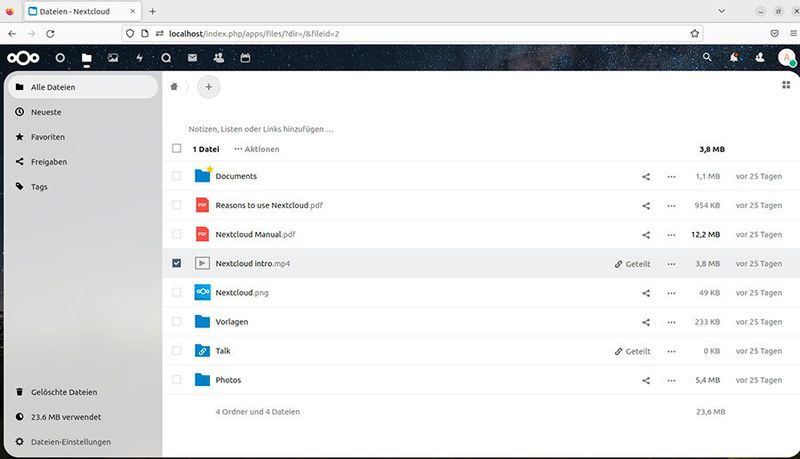Share the Vorlagen folder
The width and height of the screenshot is (800, 459).
(646, 322)
